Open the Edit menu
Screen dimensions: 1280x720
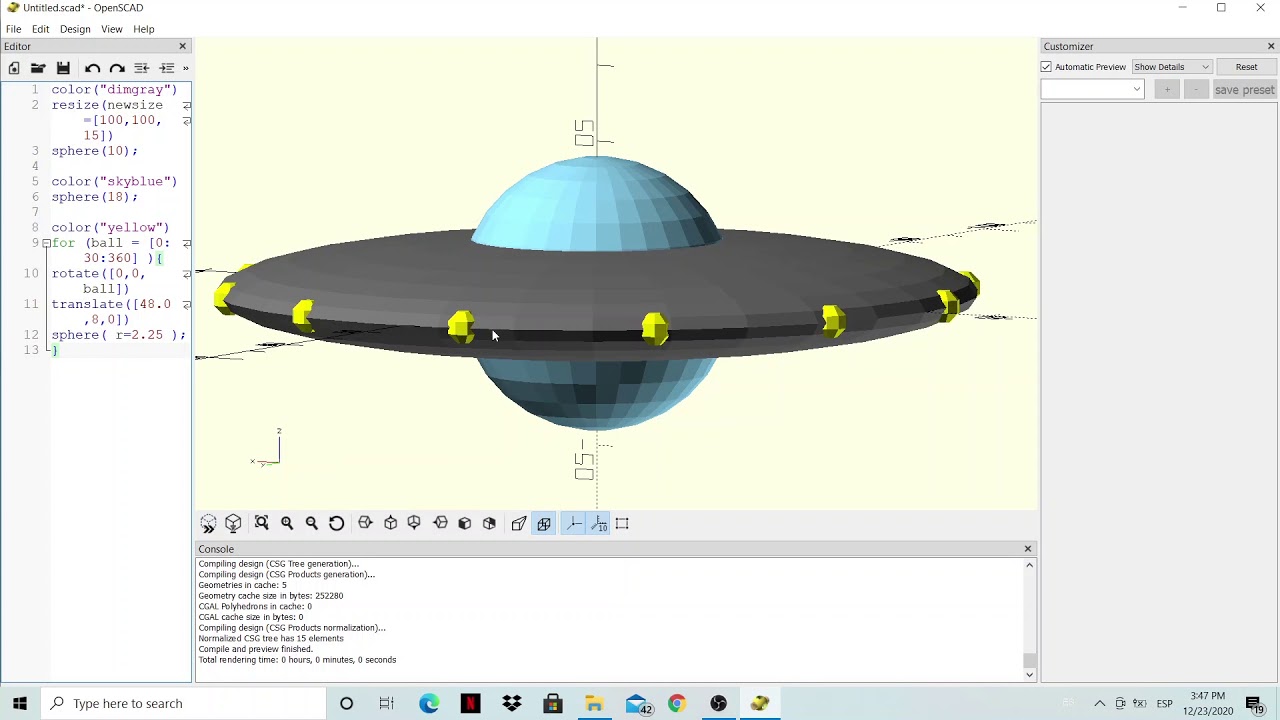pos(40,29)
